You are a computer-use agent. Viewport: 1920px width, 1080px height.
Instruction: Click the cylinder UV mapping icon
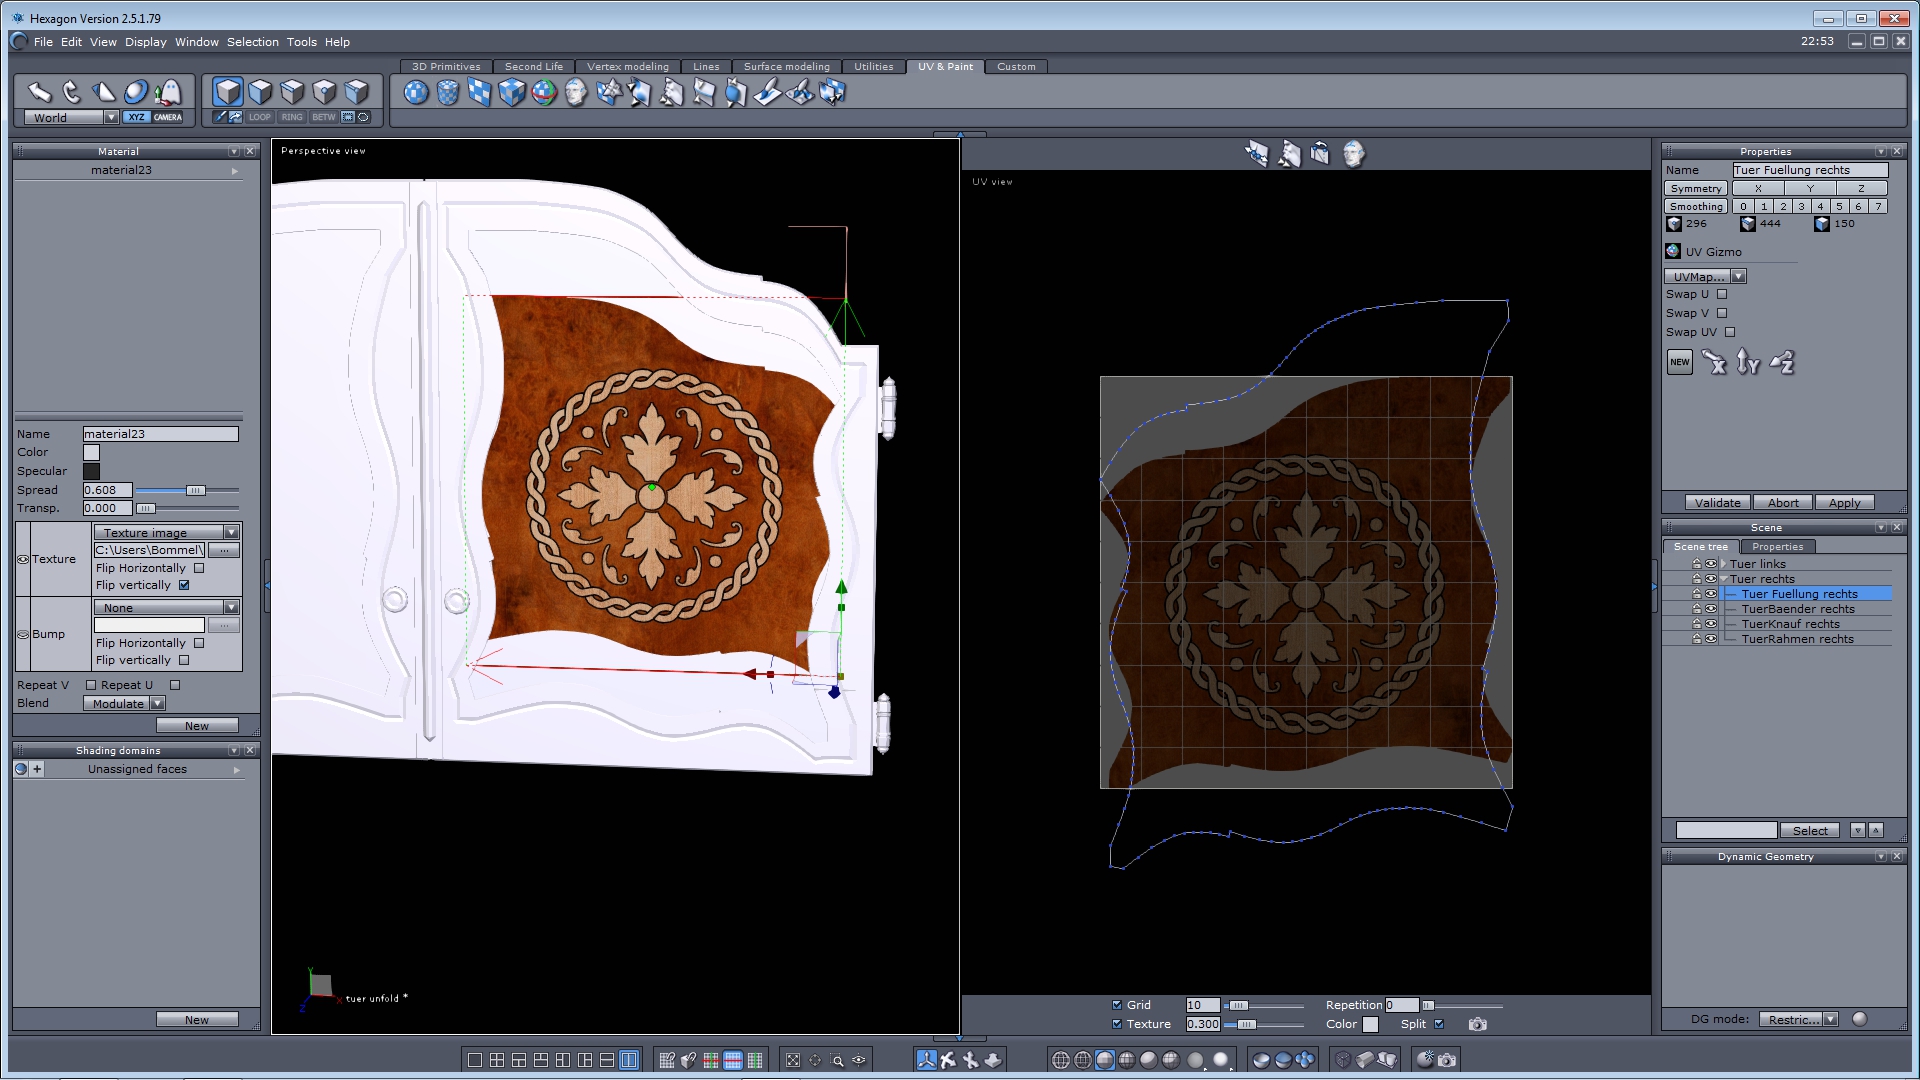[448, 93]
